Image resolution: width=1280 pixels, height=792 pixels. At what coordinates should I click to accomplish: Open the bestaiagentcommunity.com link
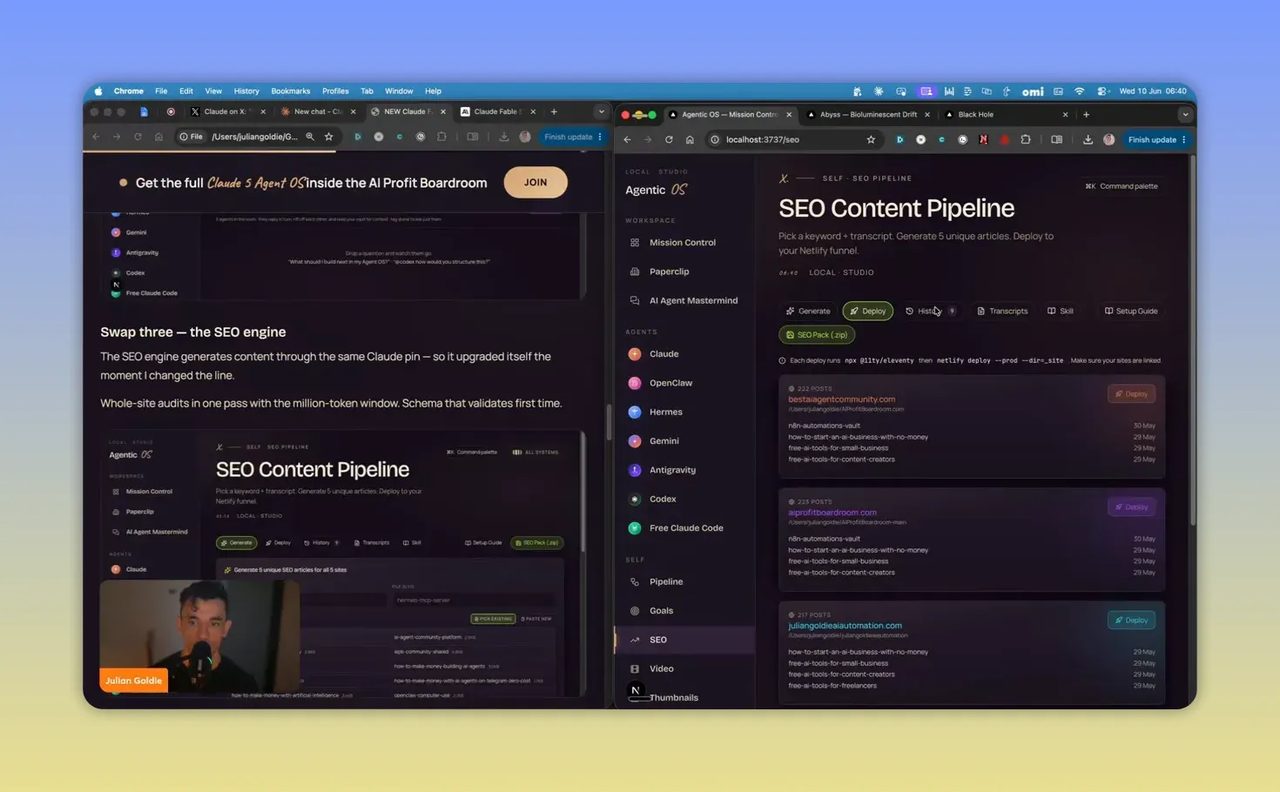click(x=841, y=399)
